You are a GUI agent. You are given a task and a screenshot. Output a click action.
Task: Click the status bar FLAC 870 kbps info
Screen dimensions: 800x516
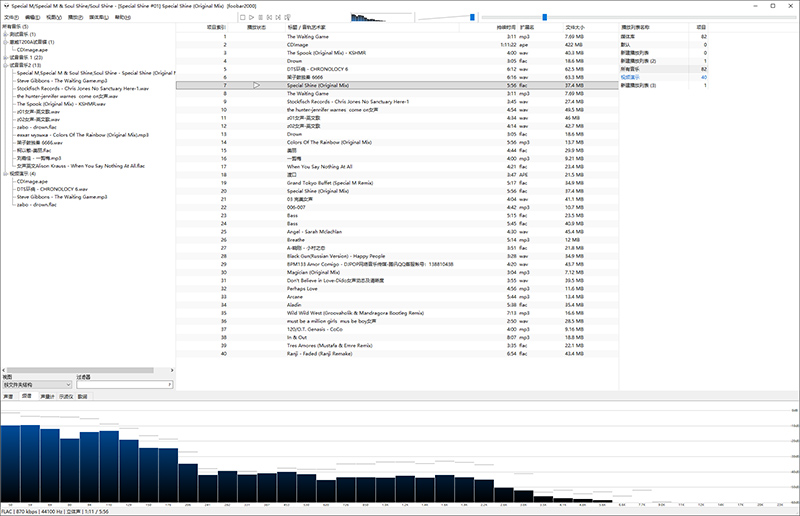[x=55, y=511]
